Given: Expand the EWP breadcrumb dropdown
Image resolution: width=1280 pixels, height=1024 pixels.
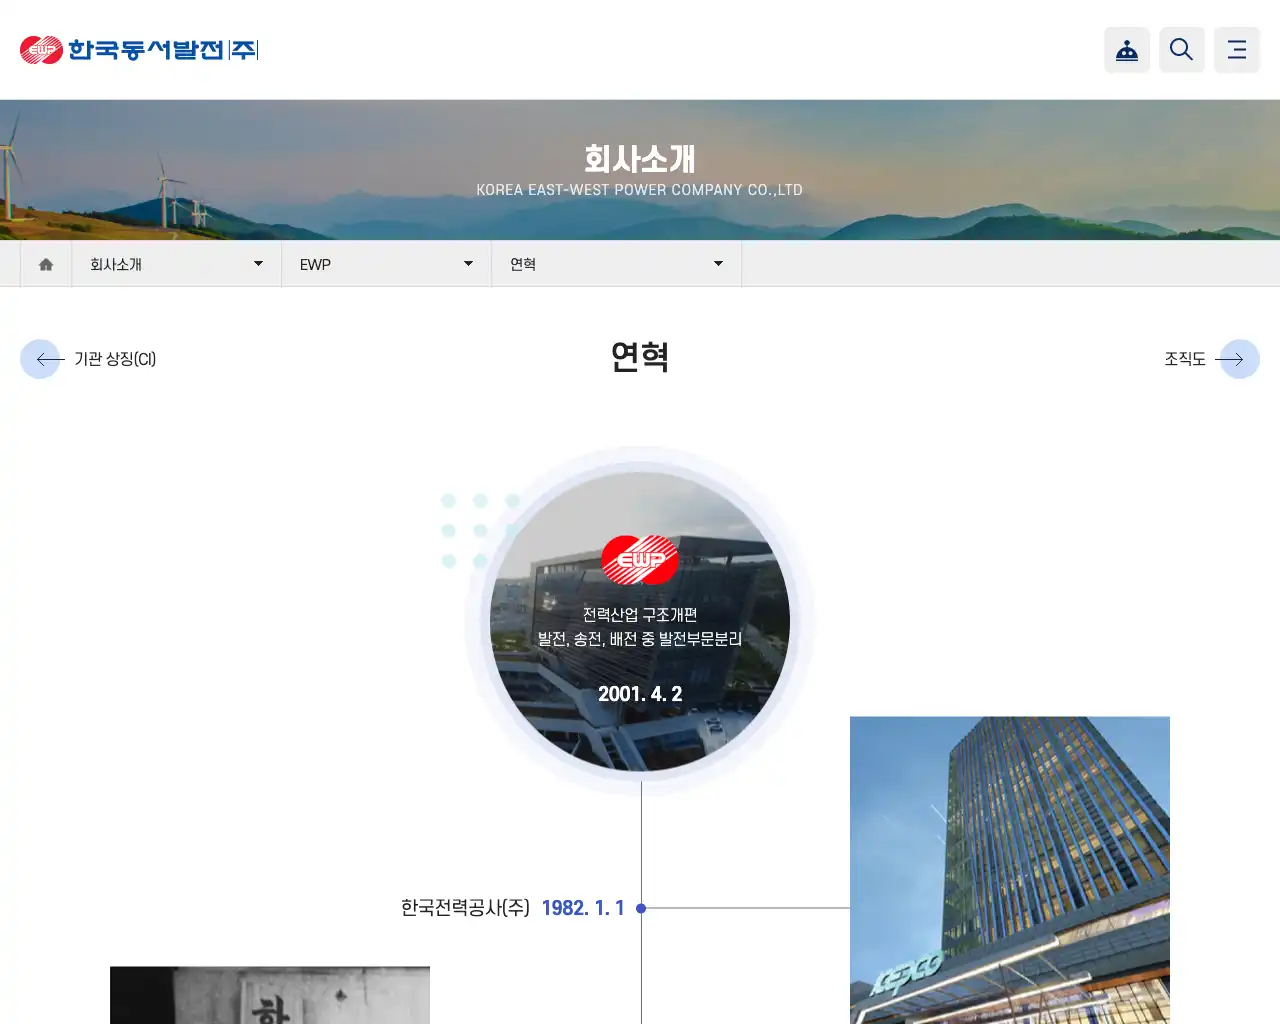Looking at the screenshot, I should point(467,263).
